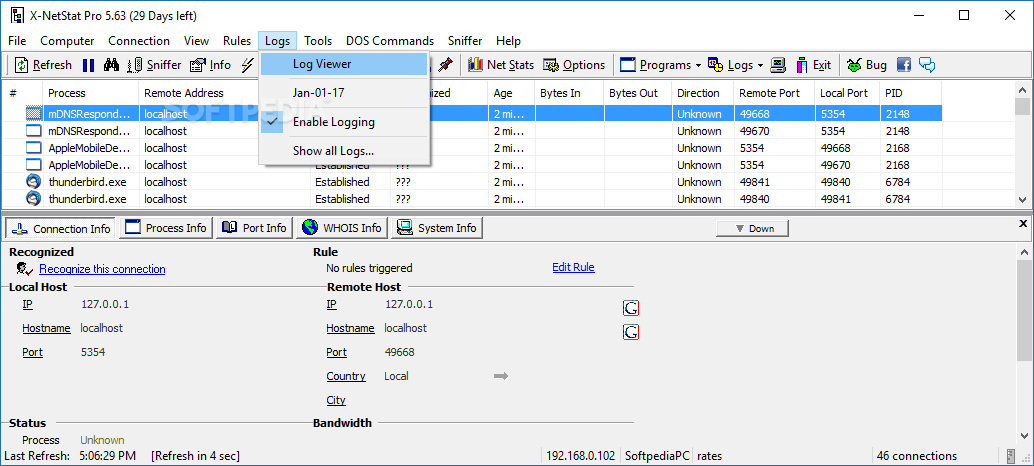
Task: Open Net Stats from the toolbar
Action: click(501, 65)
